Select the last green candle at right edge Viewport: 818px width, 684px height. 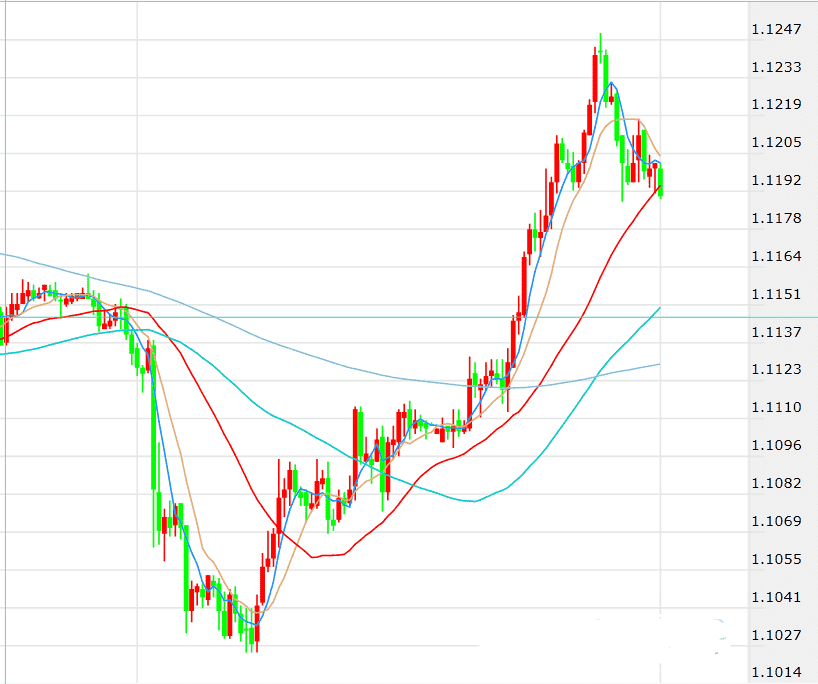coord(661,182)
